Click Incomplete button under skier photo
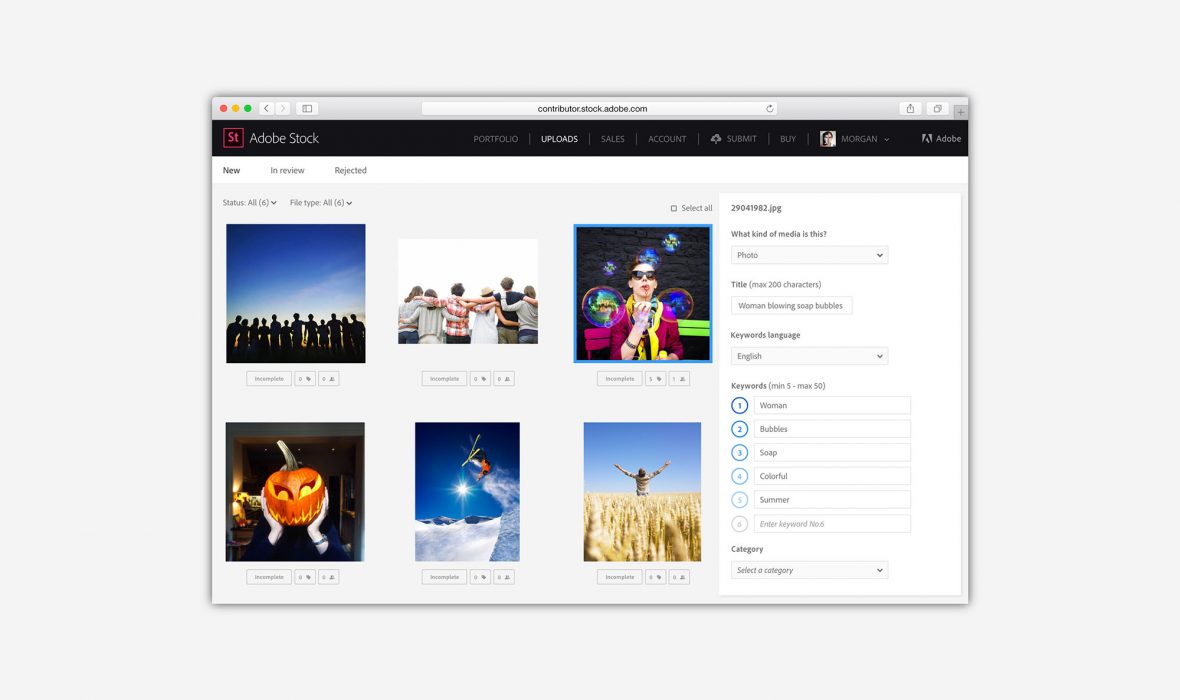 (444, 577)
